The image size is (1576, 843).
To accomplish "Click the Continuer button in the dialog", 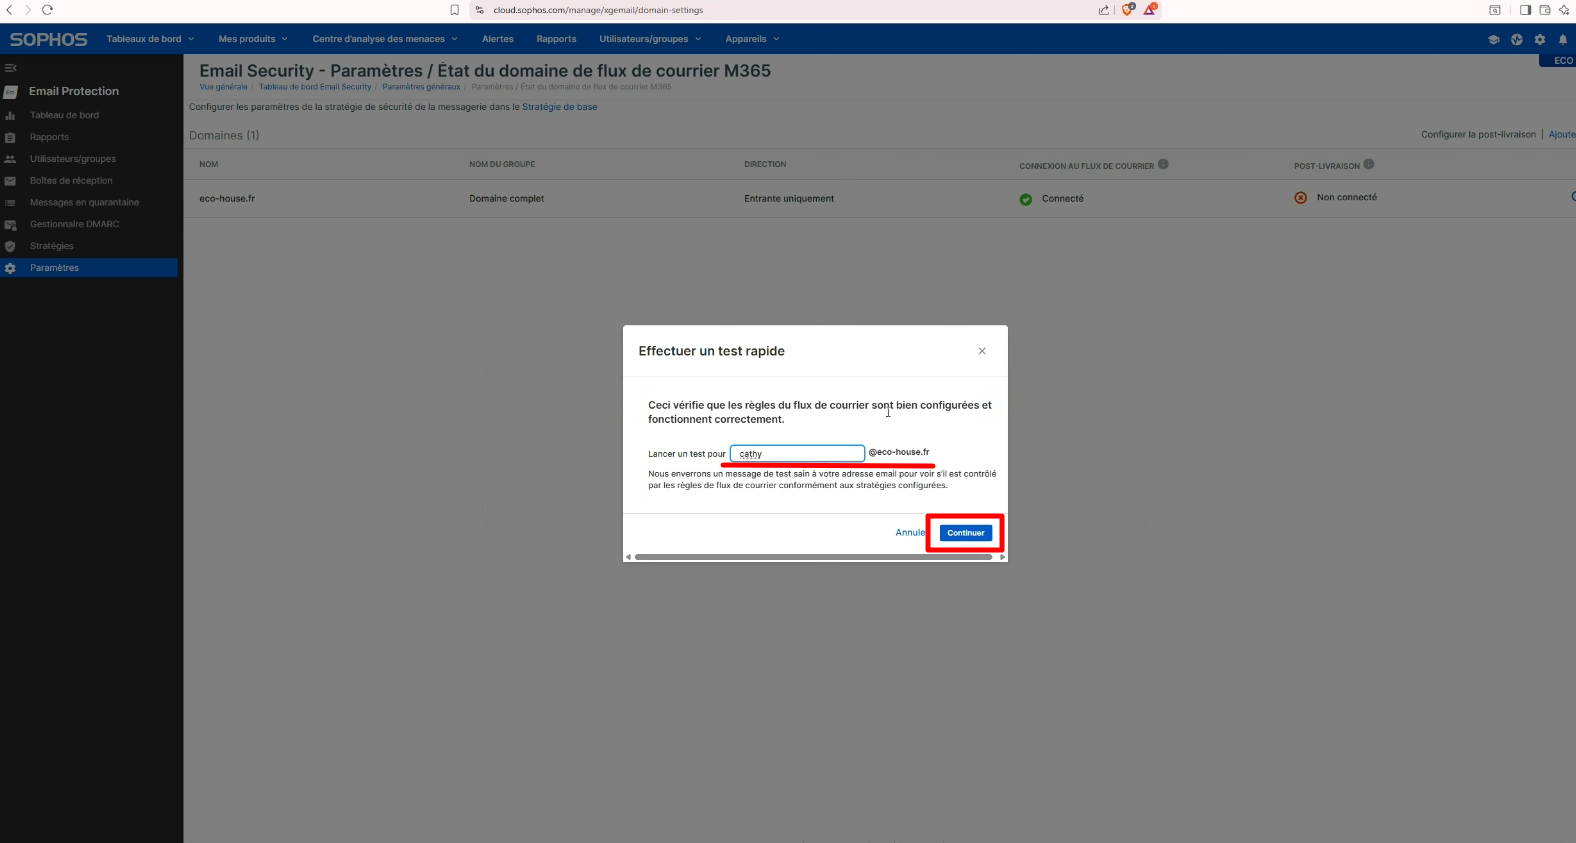I will click(x=966, y=533).
